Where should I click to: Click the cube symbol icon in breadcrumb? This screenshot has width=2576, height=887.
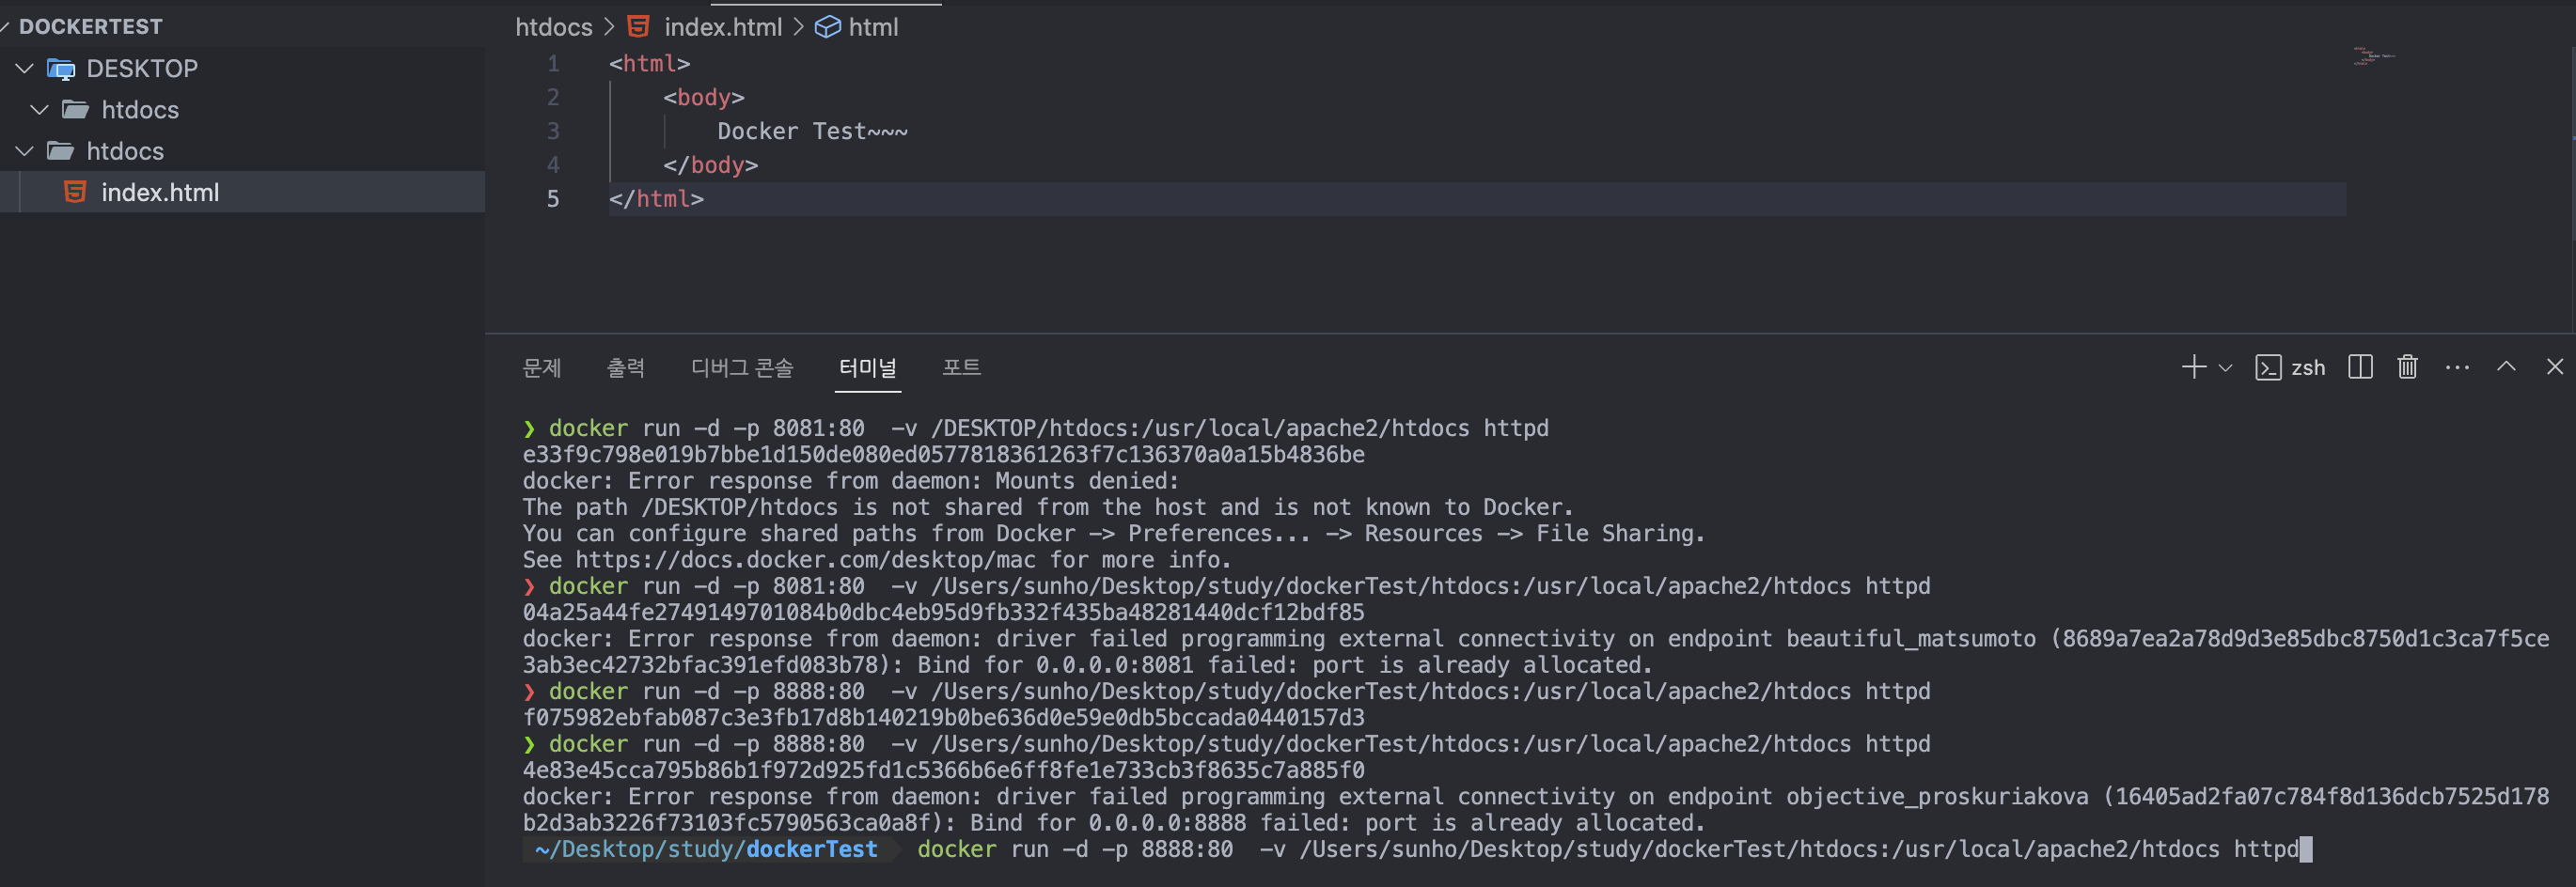click(x=828, y=27)
